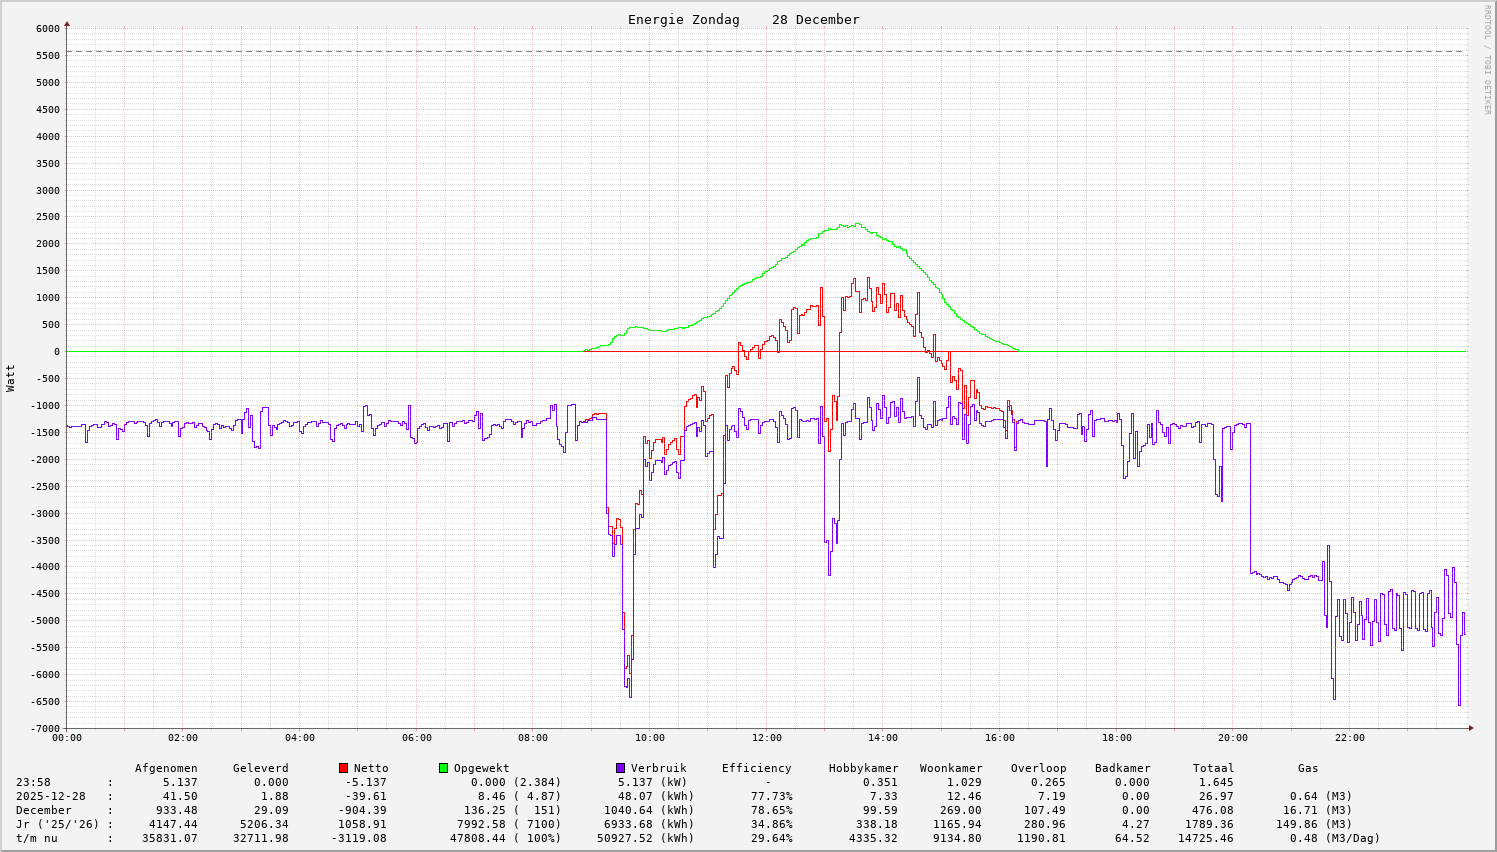Click the purple Verbruik legend swatch
The width and height of the screenshot is (1497, 852).
pos(620,768)
